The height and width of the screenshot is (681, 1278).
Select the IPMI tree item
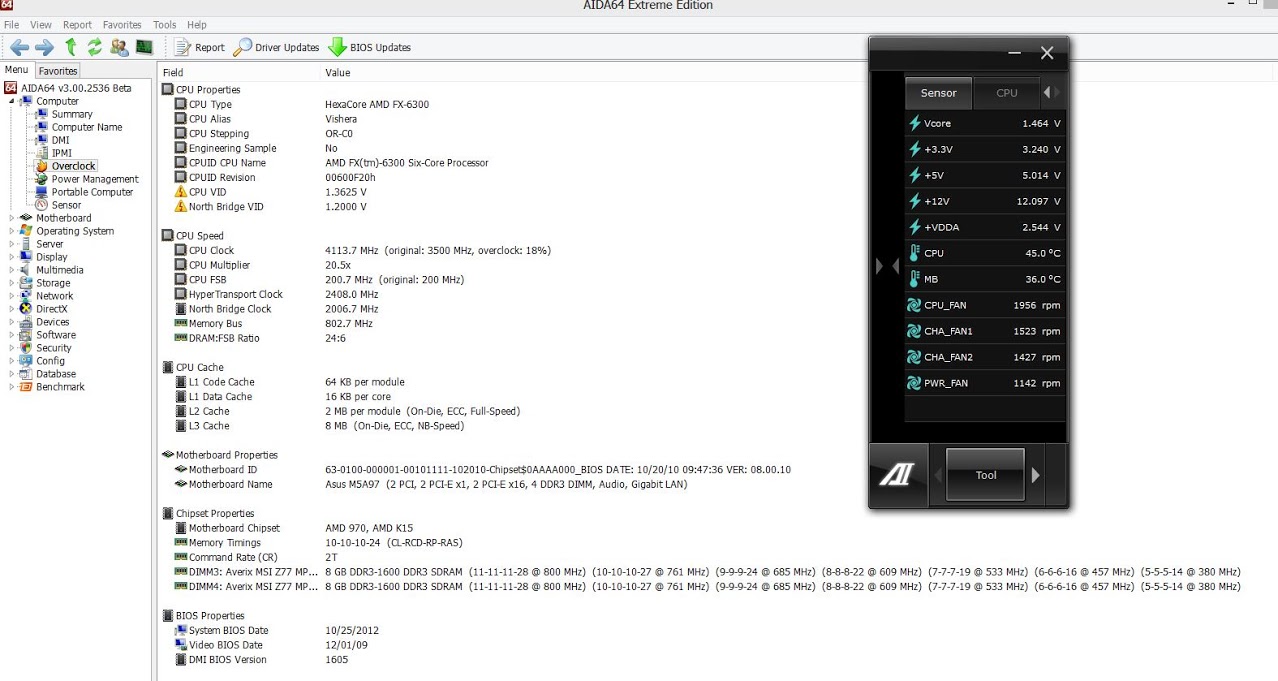pyautogui.click(x=62, y=153)
